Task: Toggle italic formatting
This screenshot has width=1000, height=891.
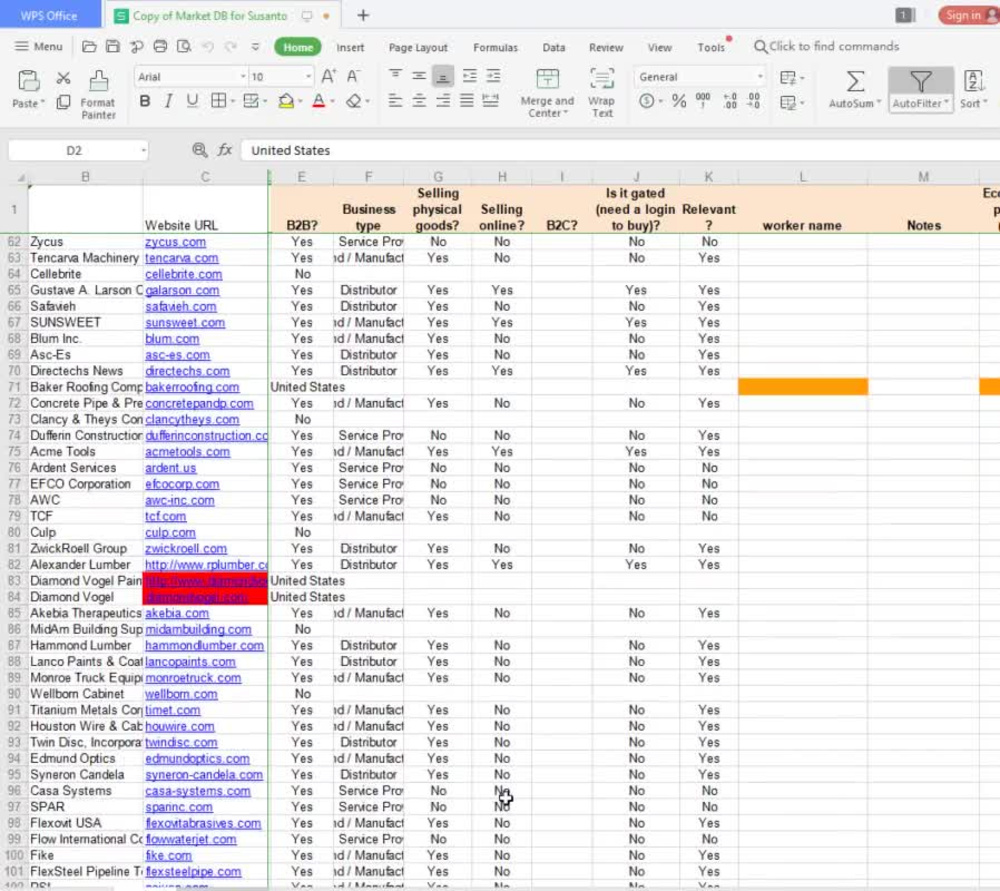Action: (x=167, y=102)
